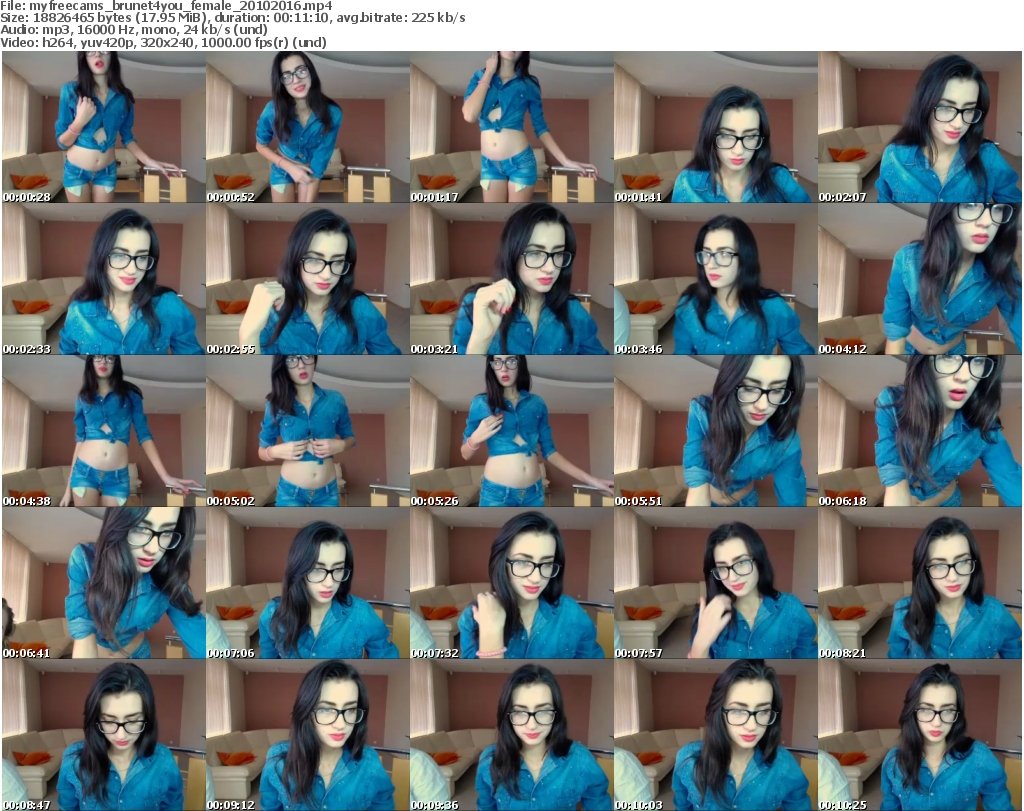Pick the 00:09:12 thumbnail
Viewport: 1024px width, 811px height.
click(x=308, y=735)
